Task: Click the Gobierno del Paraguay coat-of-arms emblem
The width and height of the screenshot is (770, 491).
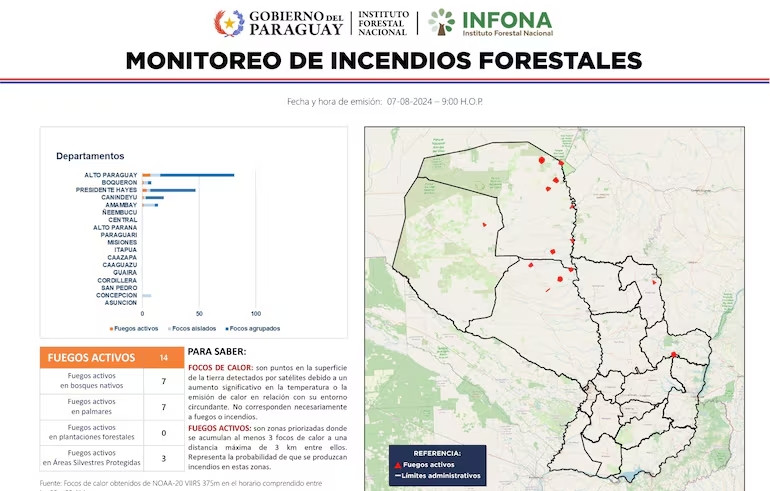Action: tap(229, 23)
